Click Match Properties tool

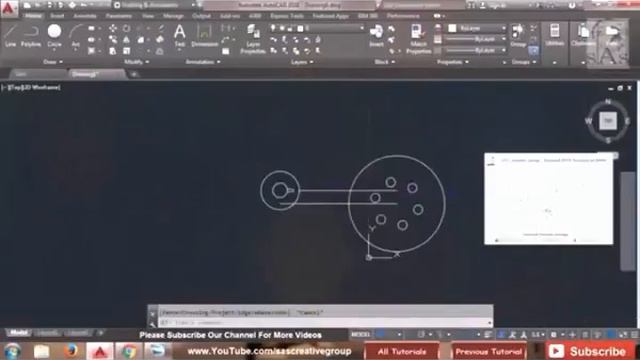point(418,39)
